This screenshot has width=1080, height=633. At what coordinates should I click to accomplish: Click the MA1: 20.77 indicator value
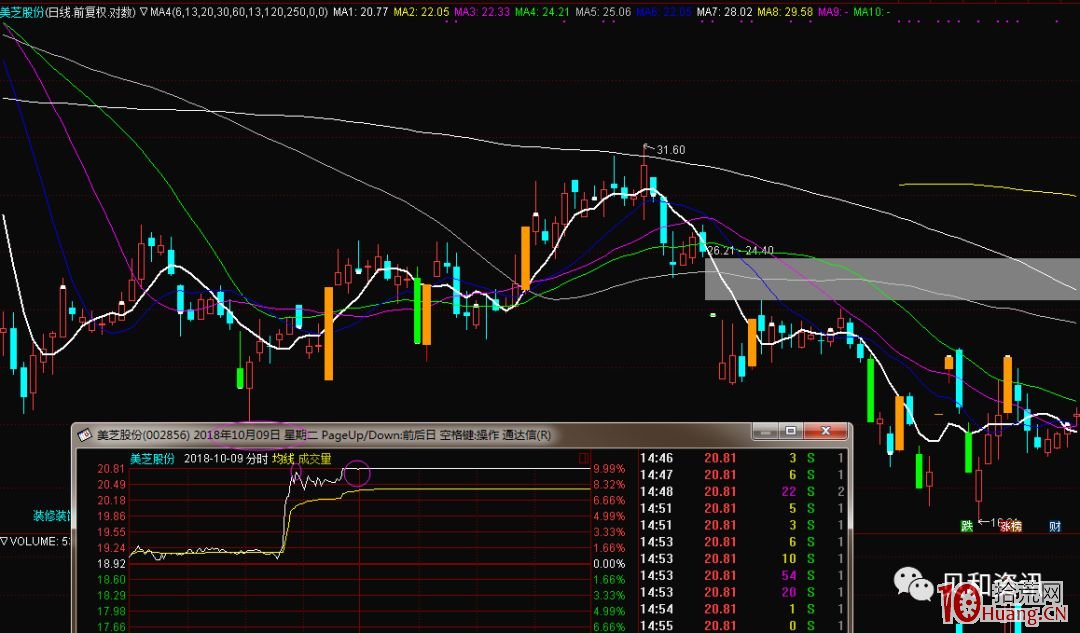362,12
